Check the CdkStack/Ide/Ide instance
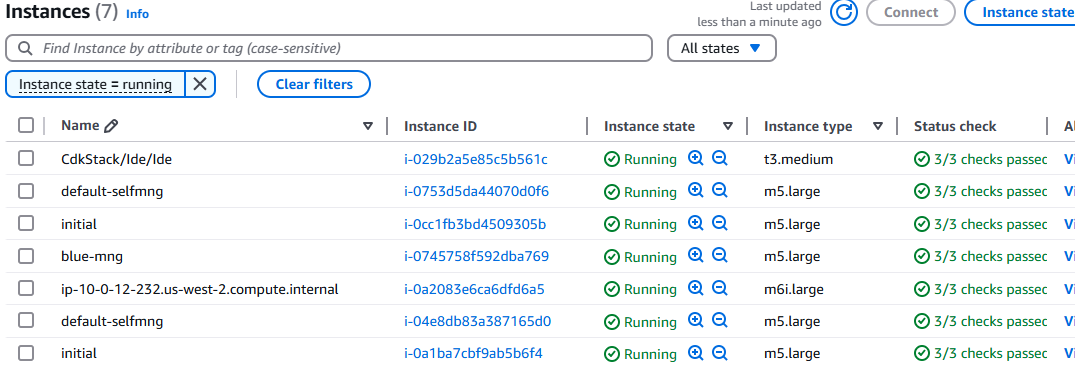This screenshot has width=1075, height=369. click(x=26, y=158)
